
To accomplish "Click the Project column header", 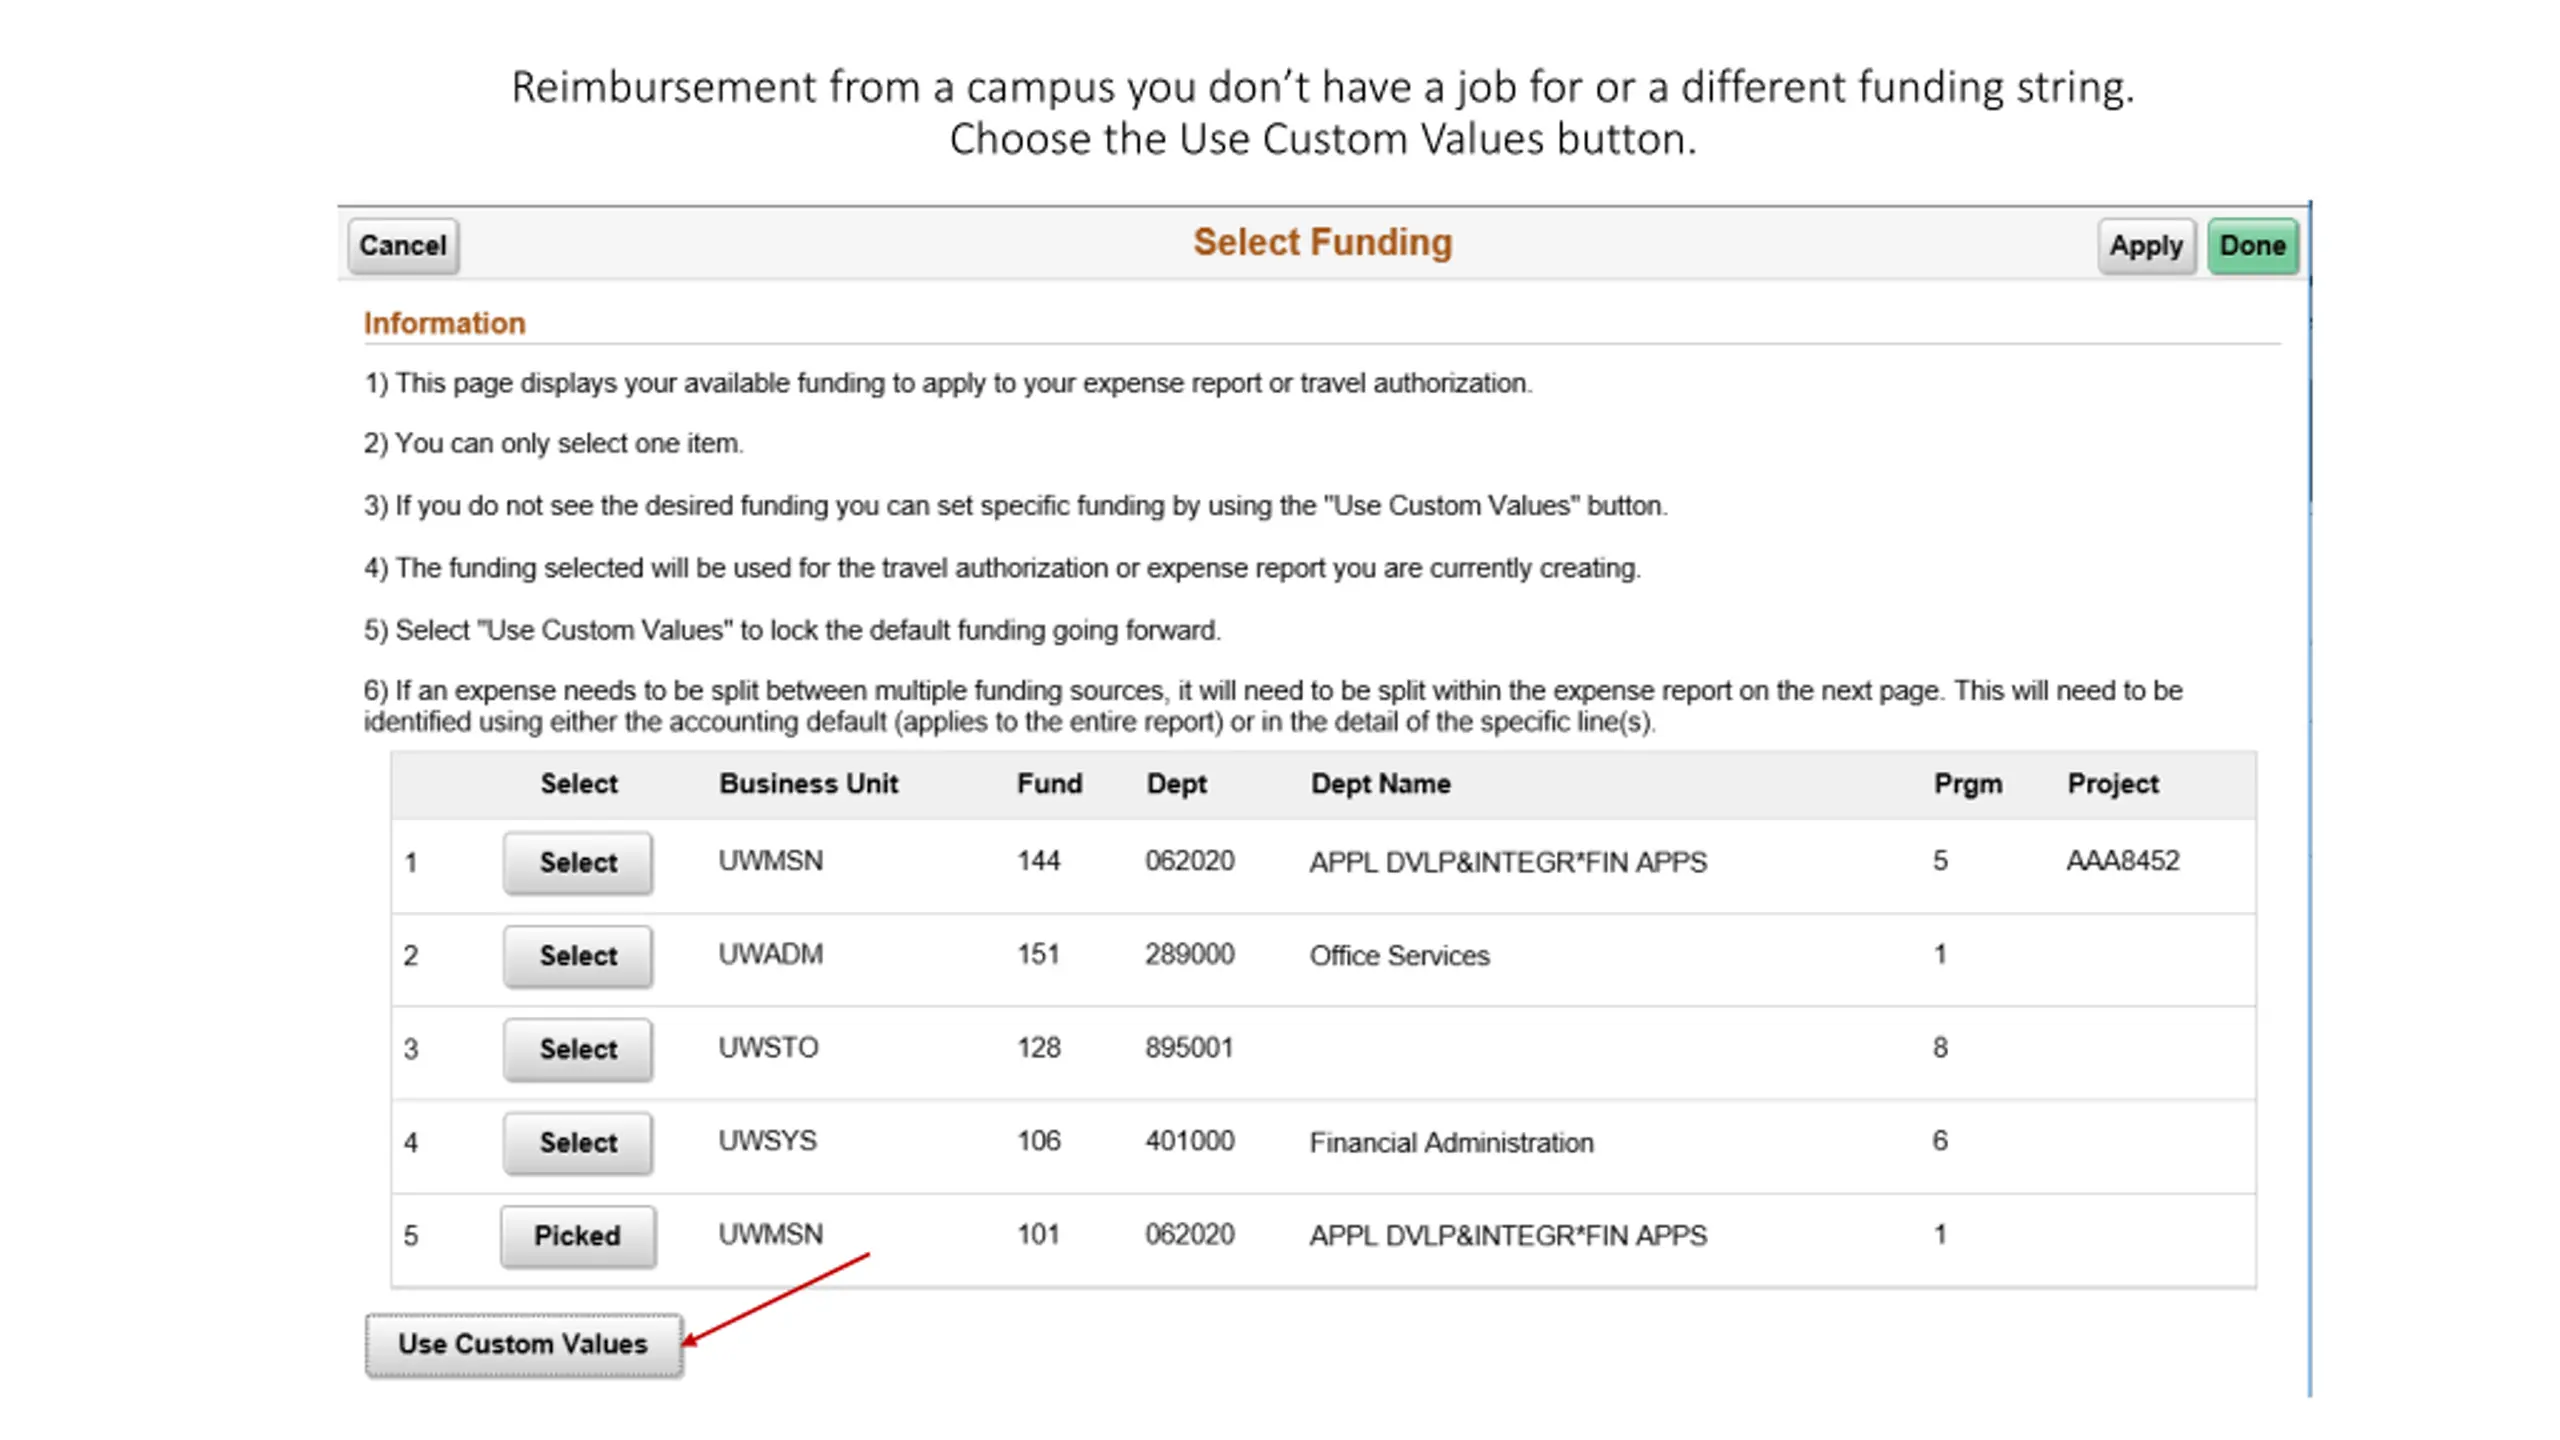I will (2112, 784).
